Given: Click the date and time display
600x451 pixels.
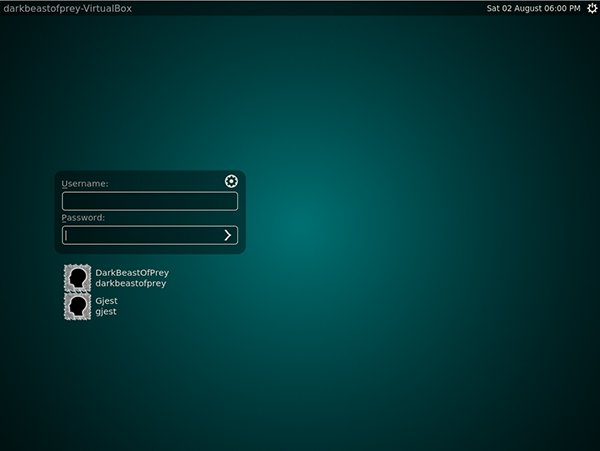Looking at the screenshot, I should click(x=533, y=8).
